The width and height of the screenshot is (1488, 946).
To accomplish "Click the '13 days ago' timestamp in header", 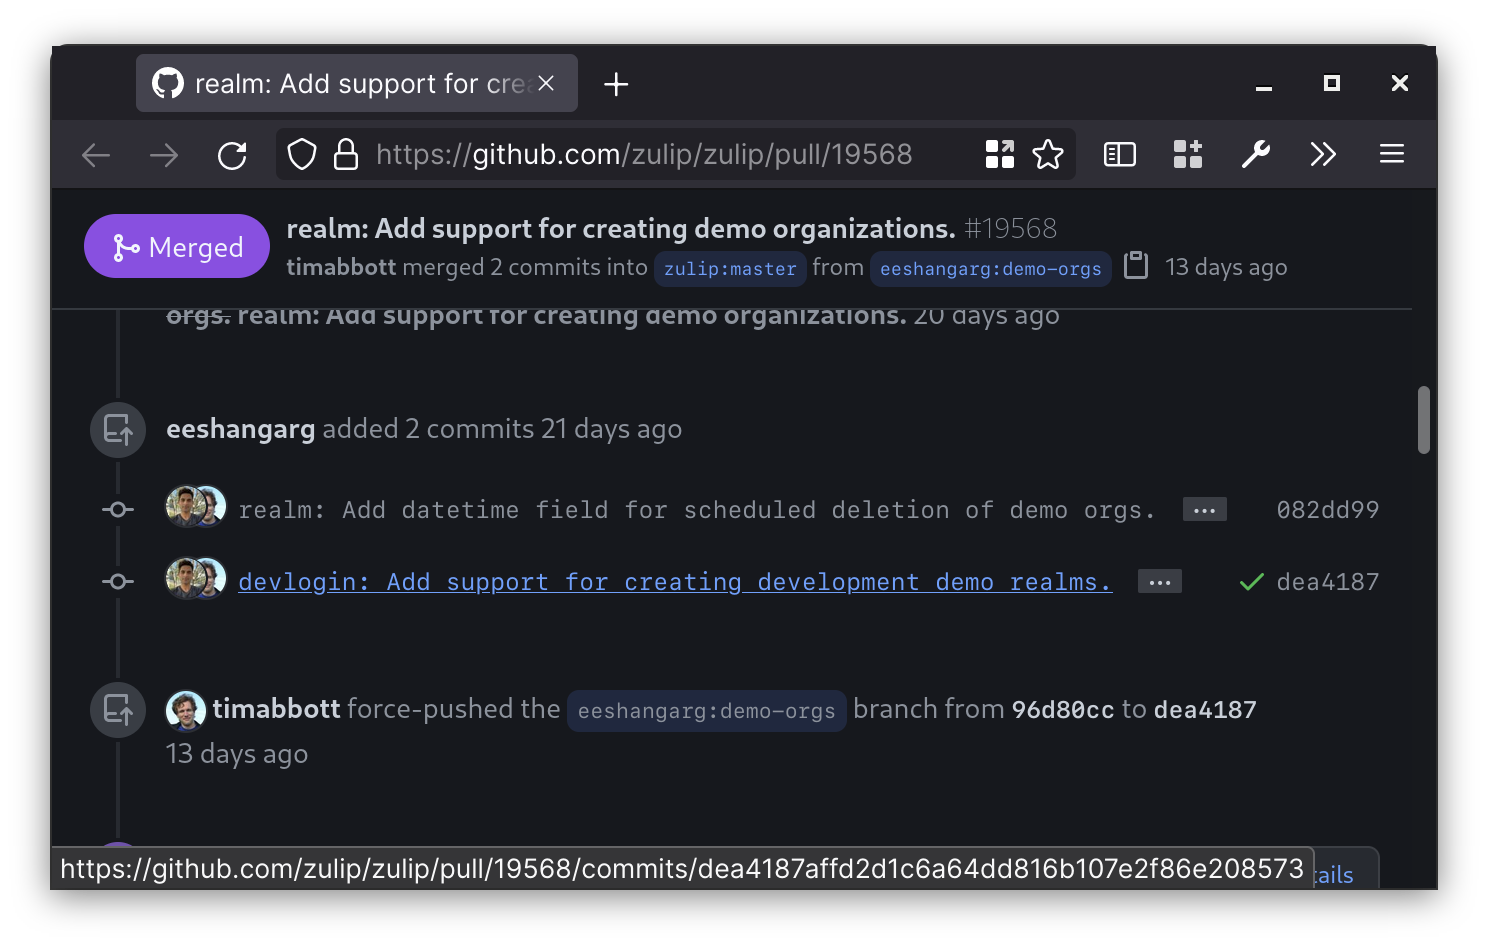I will [x=1226, y=267].
